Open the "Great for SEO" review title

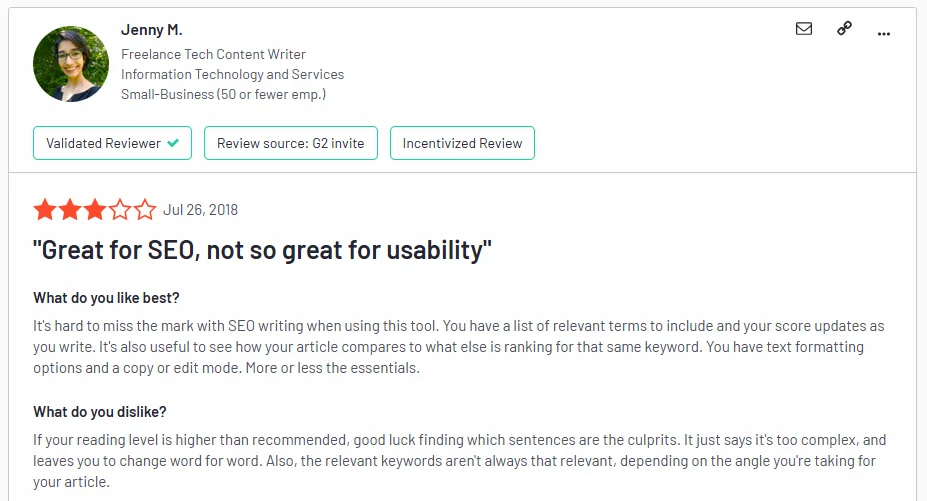coord(263,250)
